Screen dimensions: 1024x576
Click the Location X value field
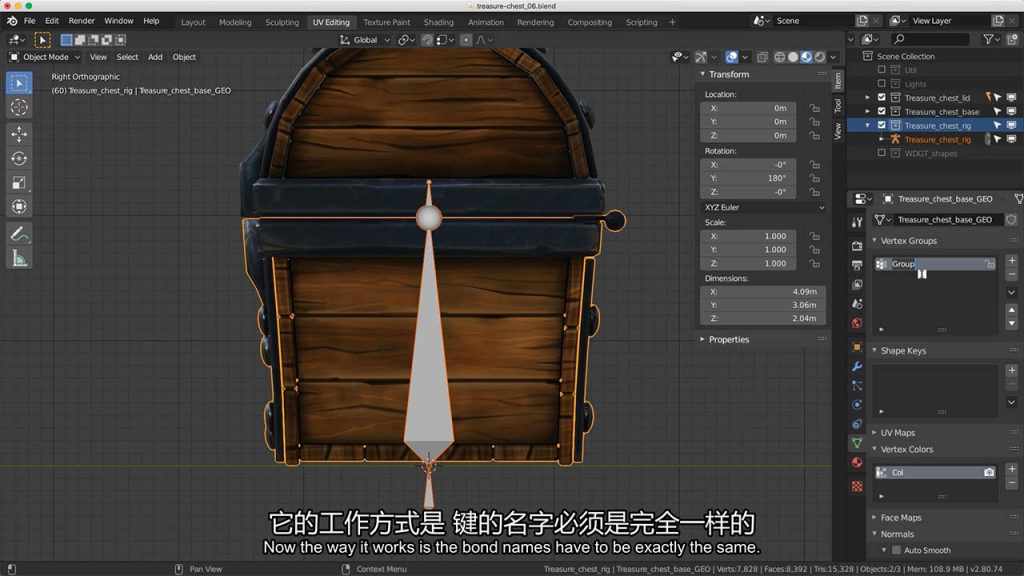(748, 108)
